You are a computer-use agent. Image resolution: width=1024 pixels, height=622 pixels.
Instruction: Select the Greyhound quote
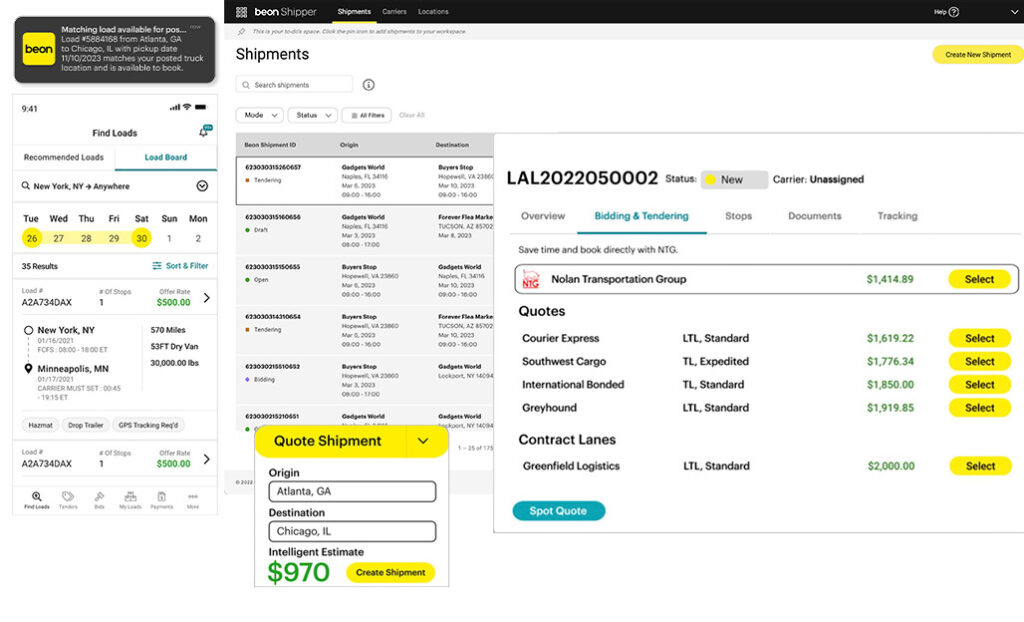pyautogui.click(x=980, y=408)
